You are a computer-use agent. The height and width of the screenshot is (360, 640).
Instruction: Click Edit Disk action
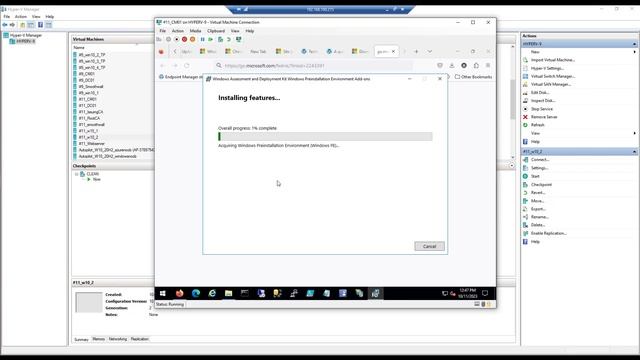540,93
